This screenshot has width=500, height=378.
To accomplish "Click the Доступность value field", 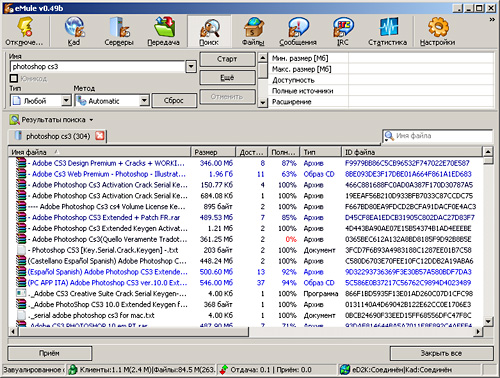I will pos(421,80).
